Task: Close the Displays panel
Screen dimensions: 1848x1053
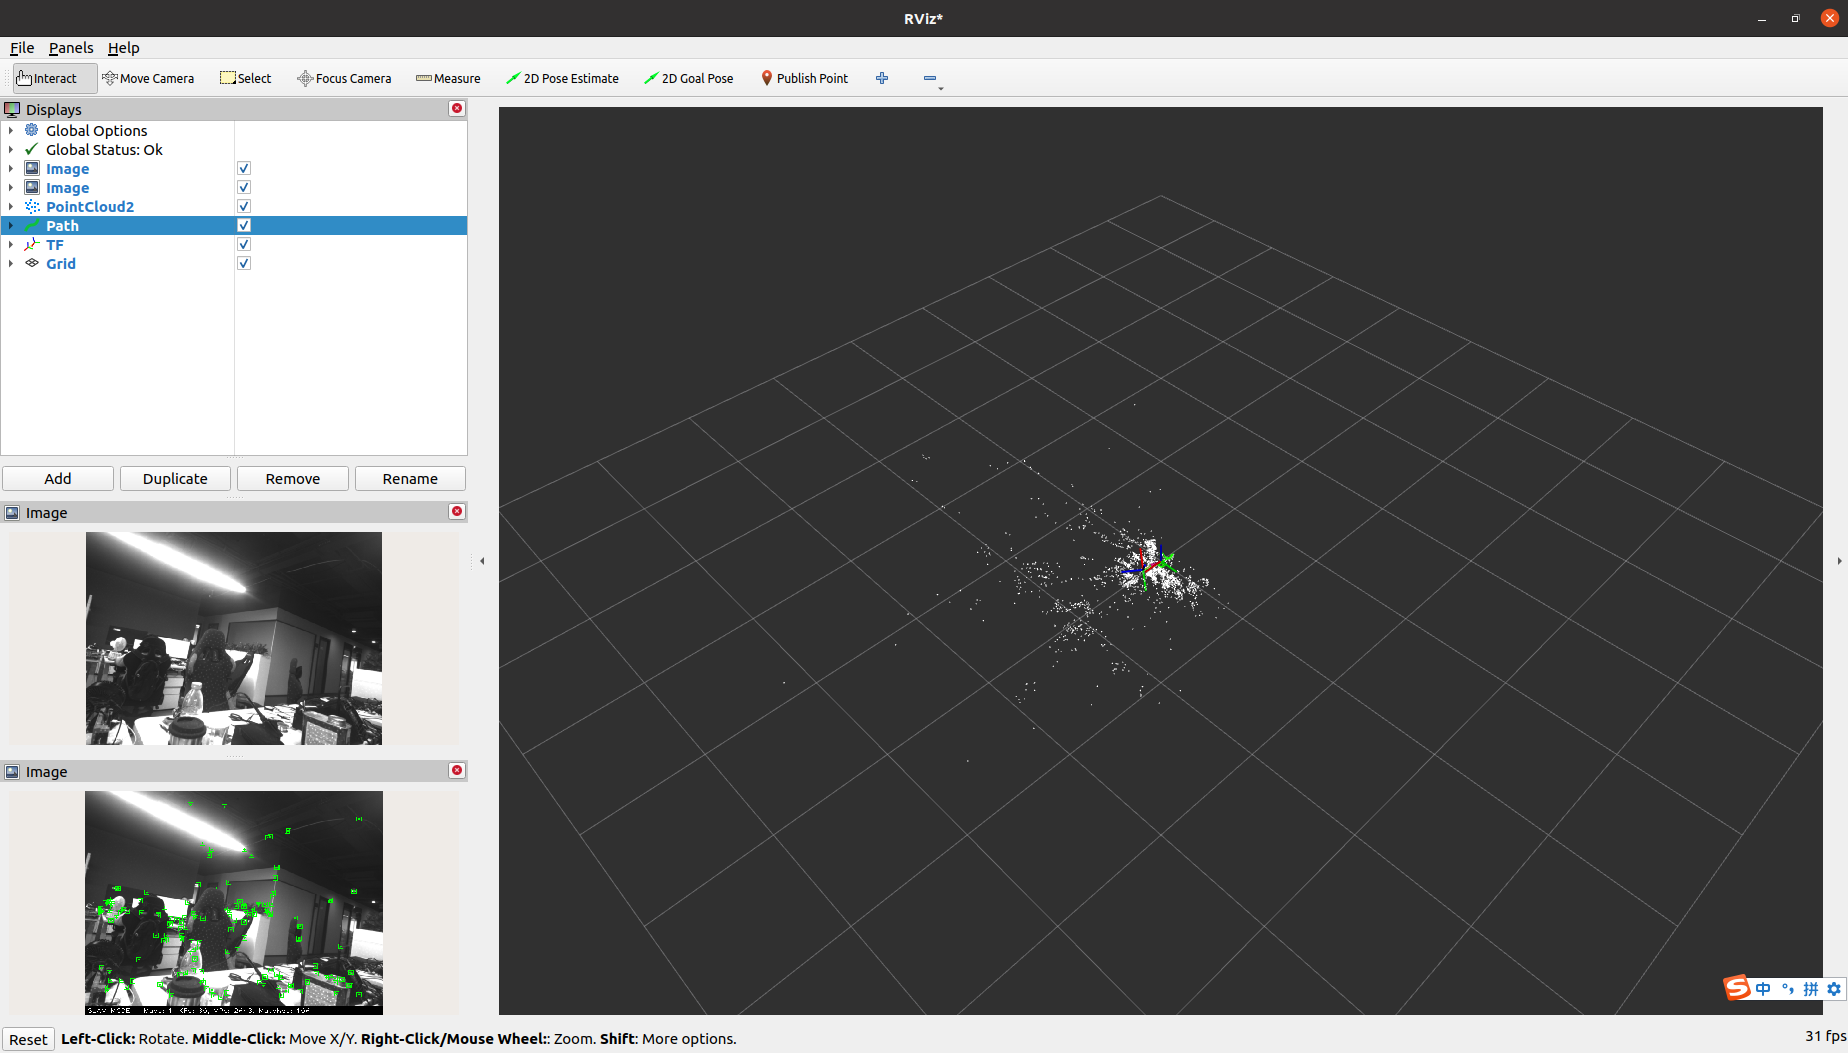Action: pos(457,108)
